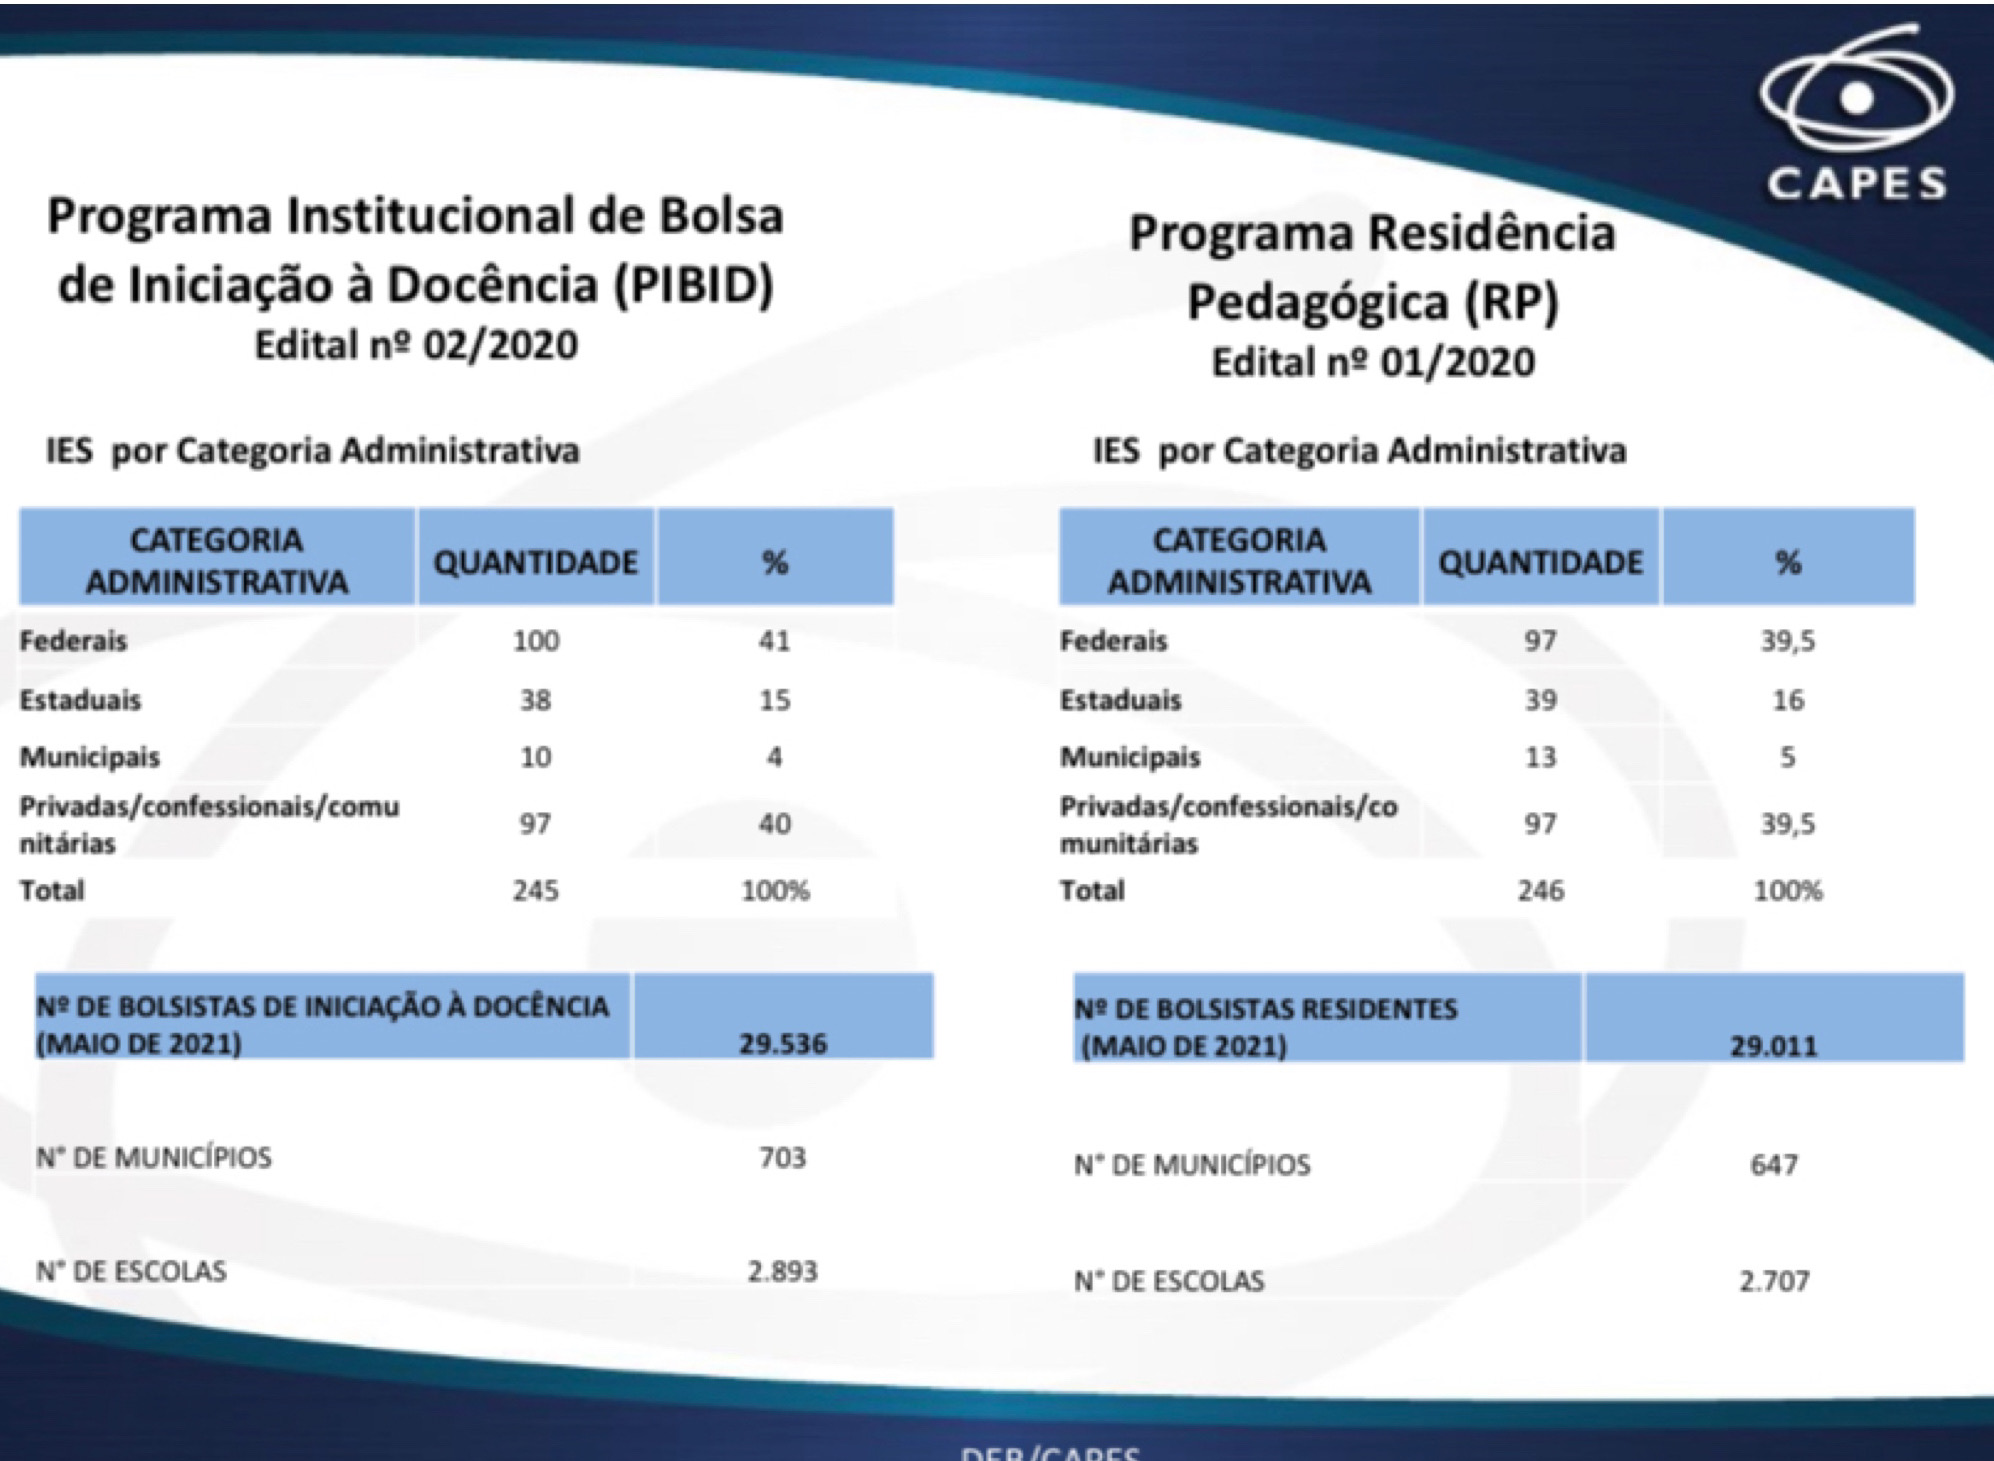The image size is (1994, 1461).
Task: Click the PIBID Municipais quantity 10
Action: (535, 757)
